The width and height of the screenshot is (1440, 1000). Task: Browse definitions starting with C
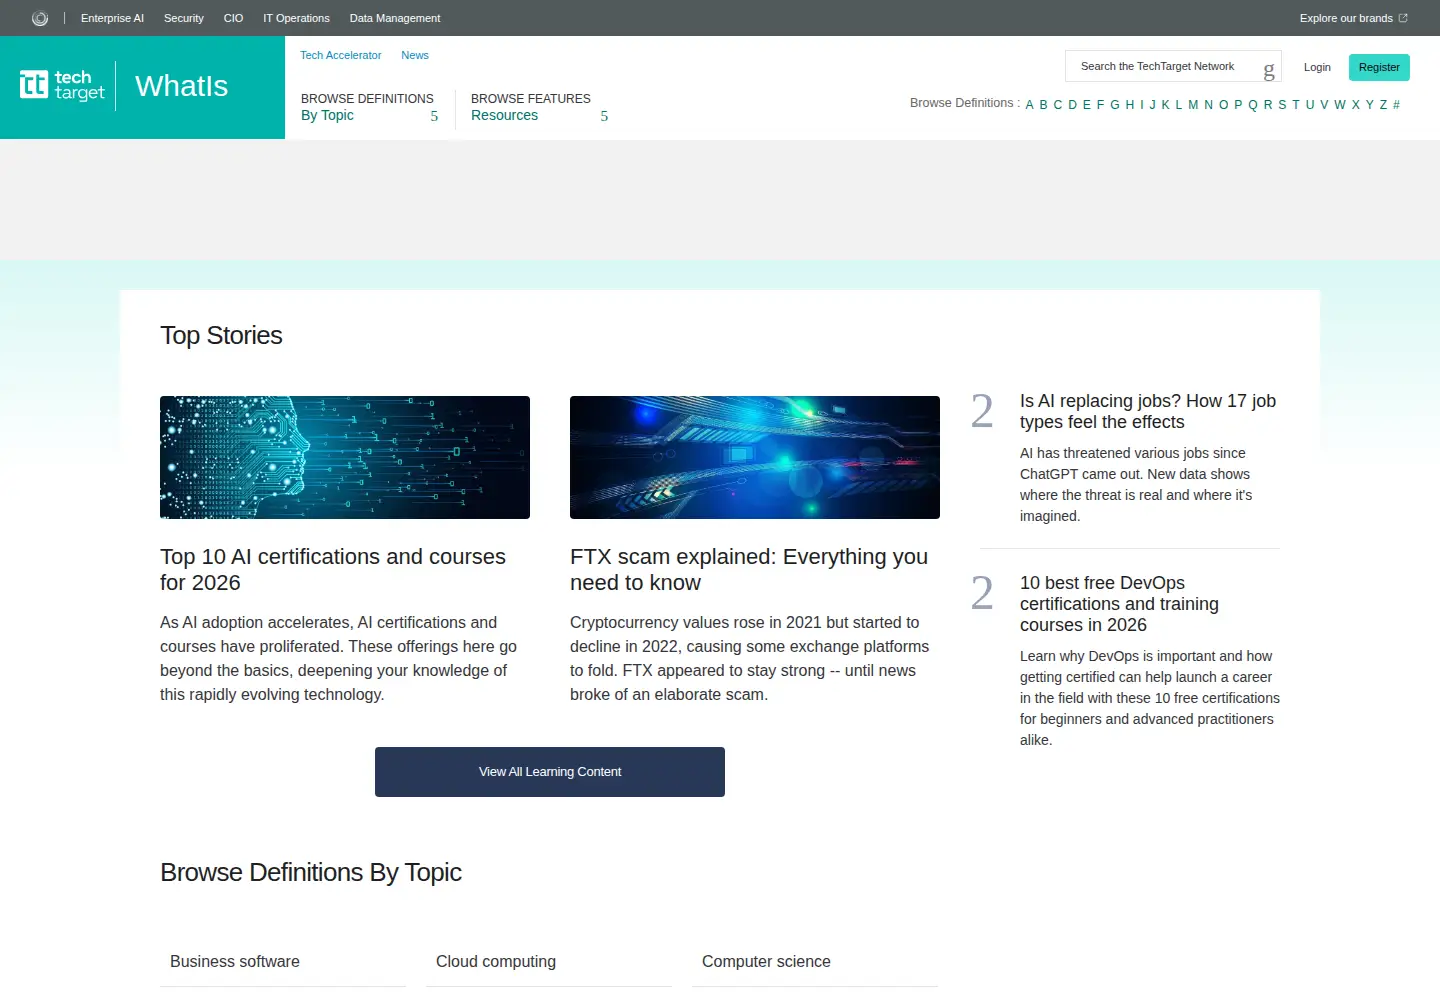point(1058,104)
